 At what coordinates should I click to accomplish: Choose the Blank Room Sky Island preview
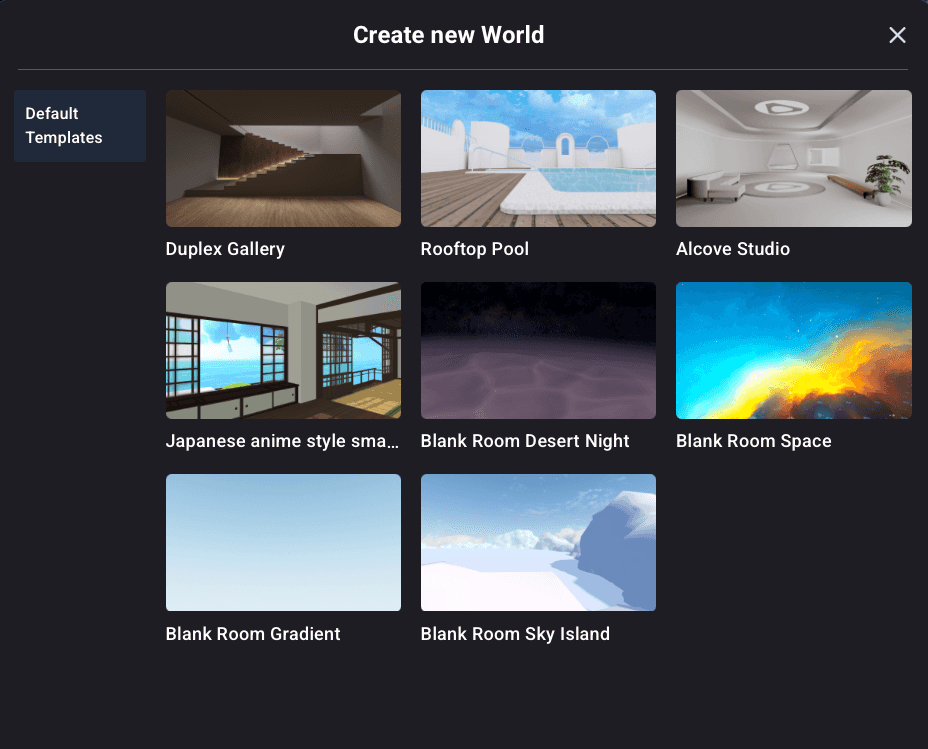(538, 542)
